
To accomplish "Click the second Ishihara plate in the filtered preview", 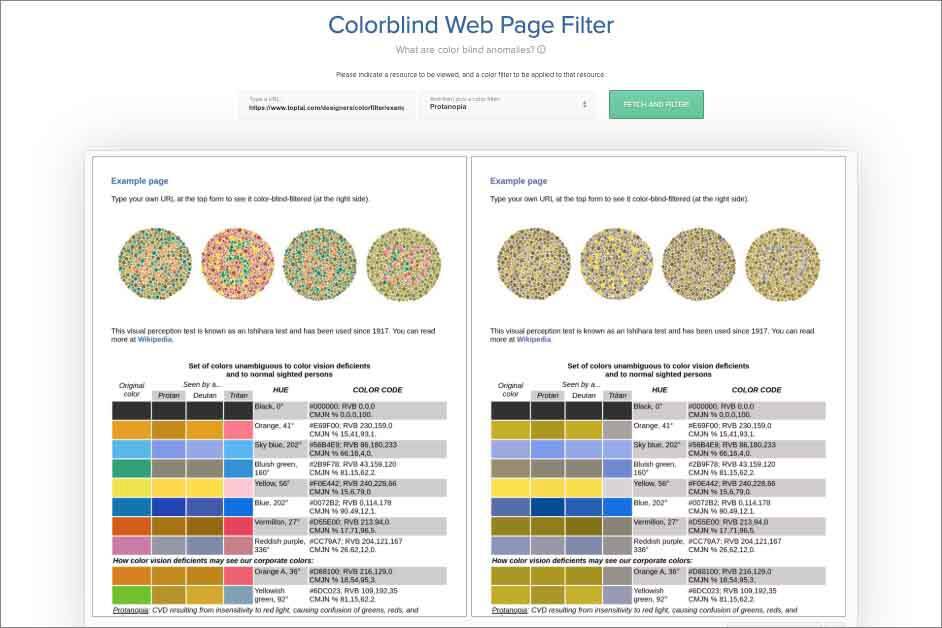I will 616,264.
